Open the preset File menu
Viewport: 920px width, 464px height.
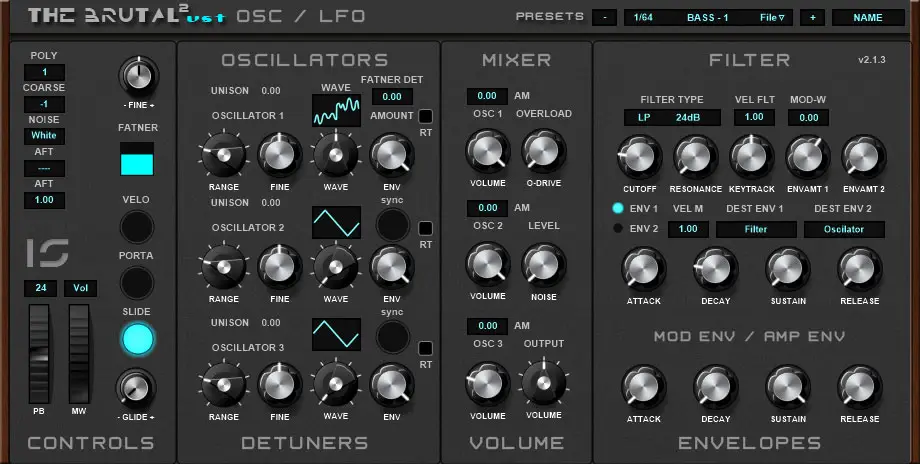coord(772,18)
